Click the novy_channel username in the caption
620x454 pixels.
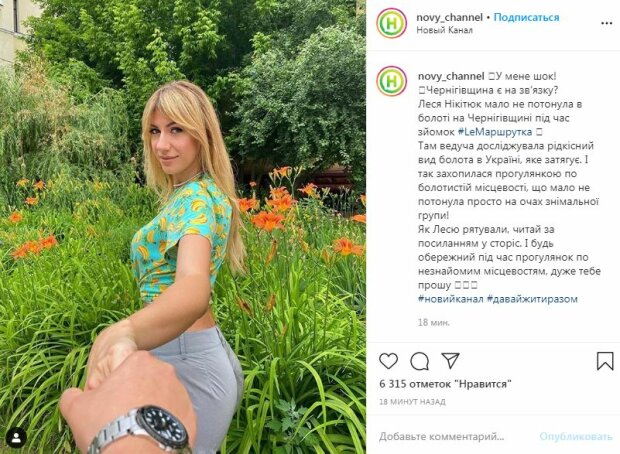[x=451, y=76]
